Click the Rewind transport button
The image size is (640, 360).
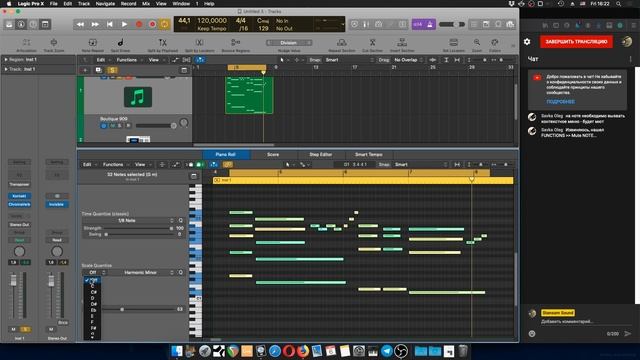(x=80, y=24)
